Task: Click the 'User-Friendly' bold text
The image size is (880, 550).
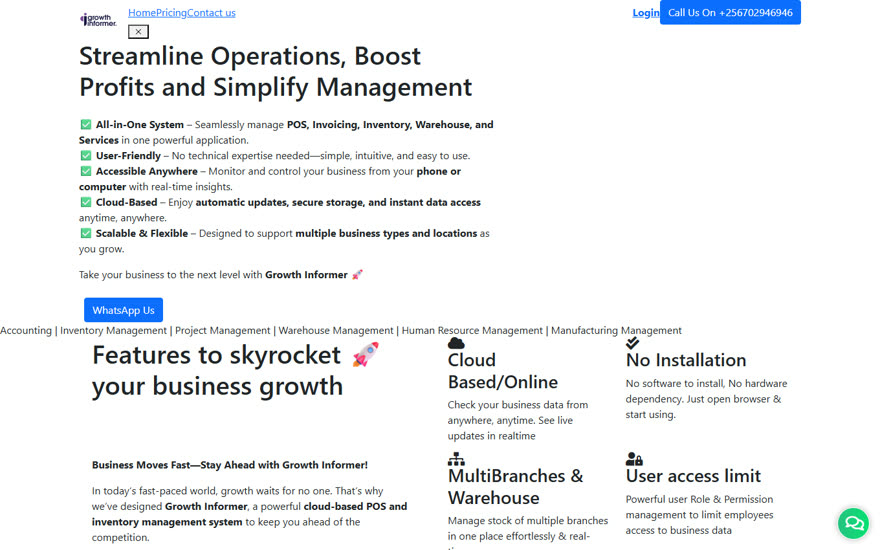Action: coord(128,155)
